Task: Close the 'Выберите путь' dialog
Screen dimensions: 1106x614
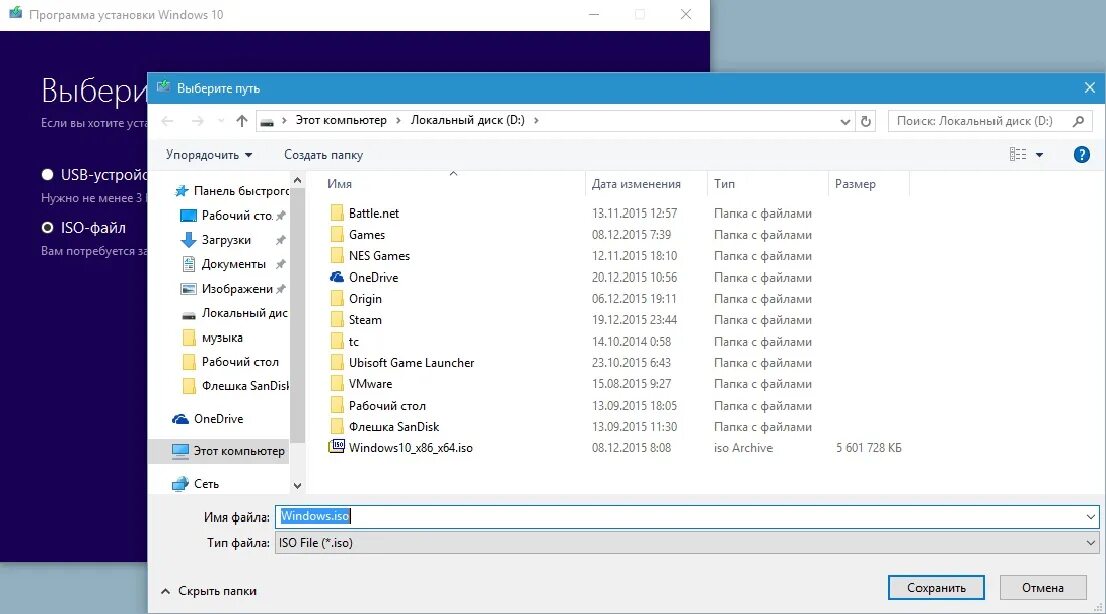Action: [x=1090, y=88]
